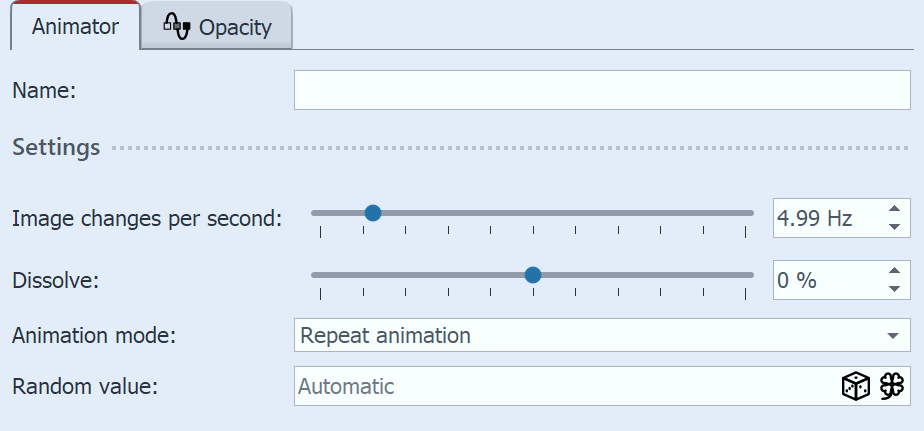Click the Opacity tab label
The width and height of the screenshot is (924, 431).
pos(235,27)
